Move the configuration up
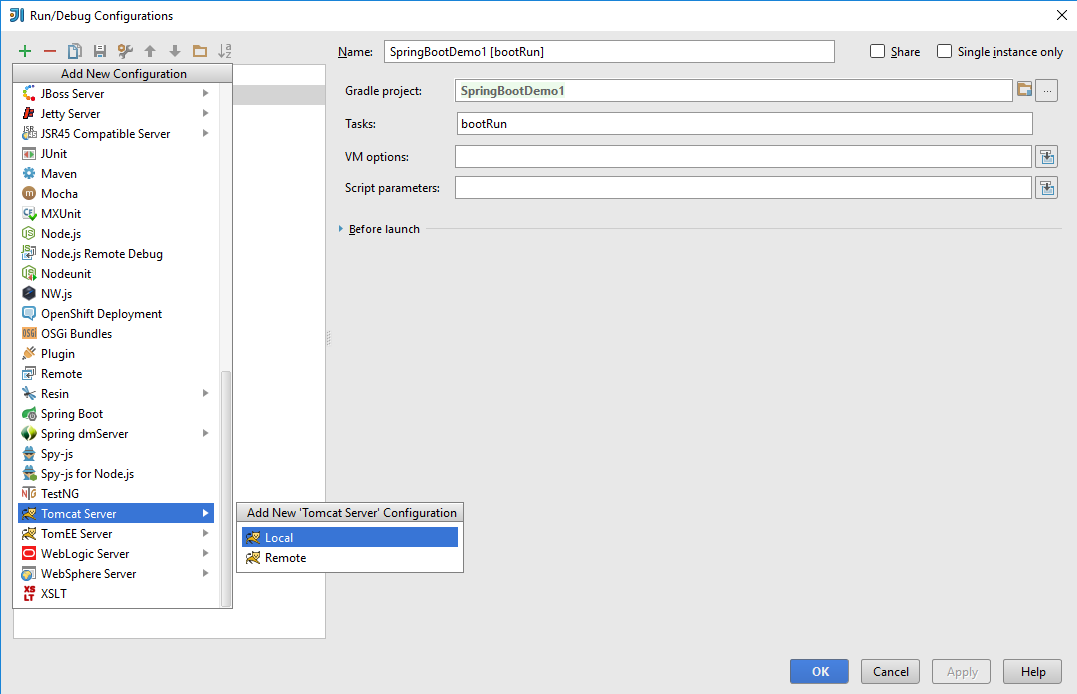Image resolution: width=1077 pixels, height=694 pixels. (148, 50)
